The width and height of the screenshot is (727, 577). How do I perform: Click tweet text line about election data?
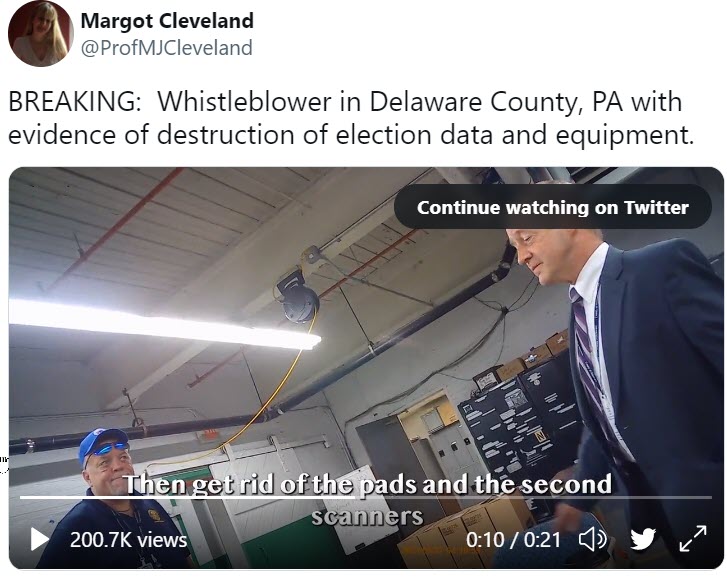(351, 135)
